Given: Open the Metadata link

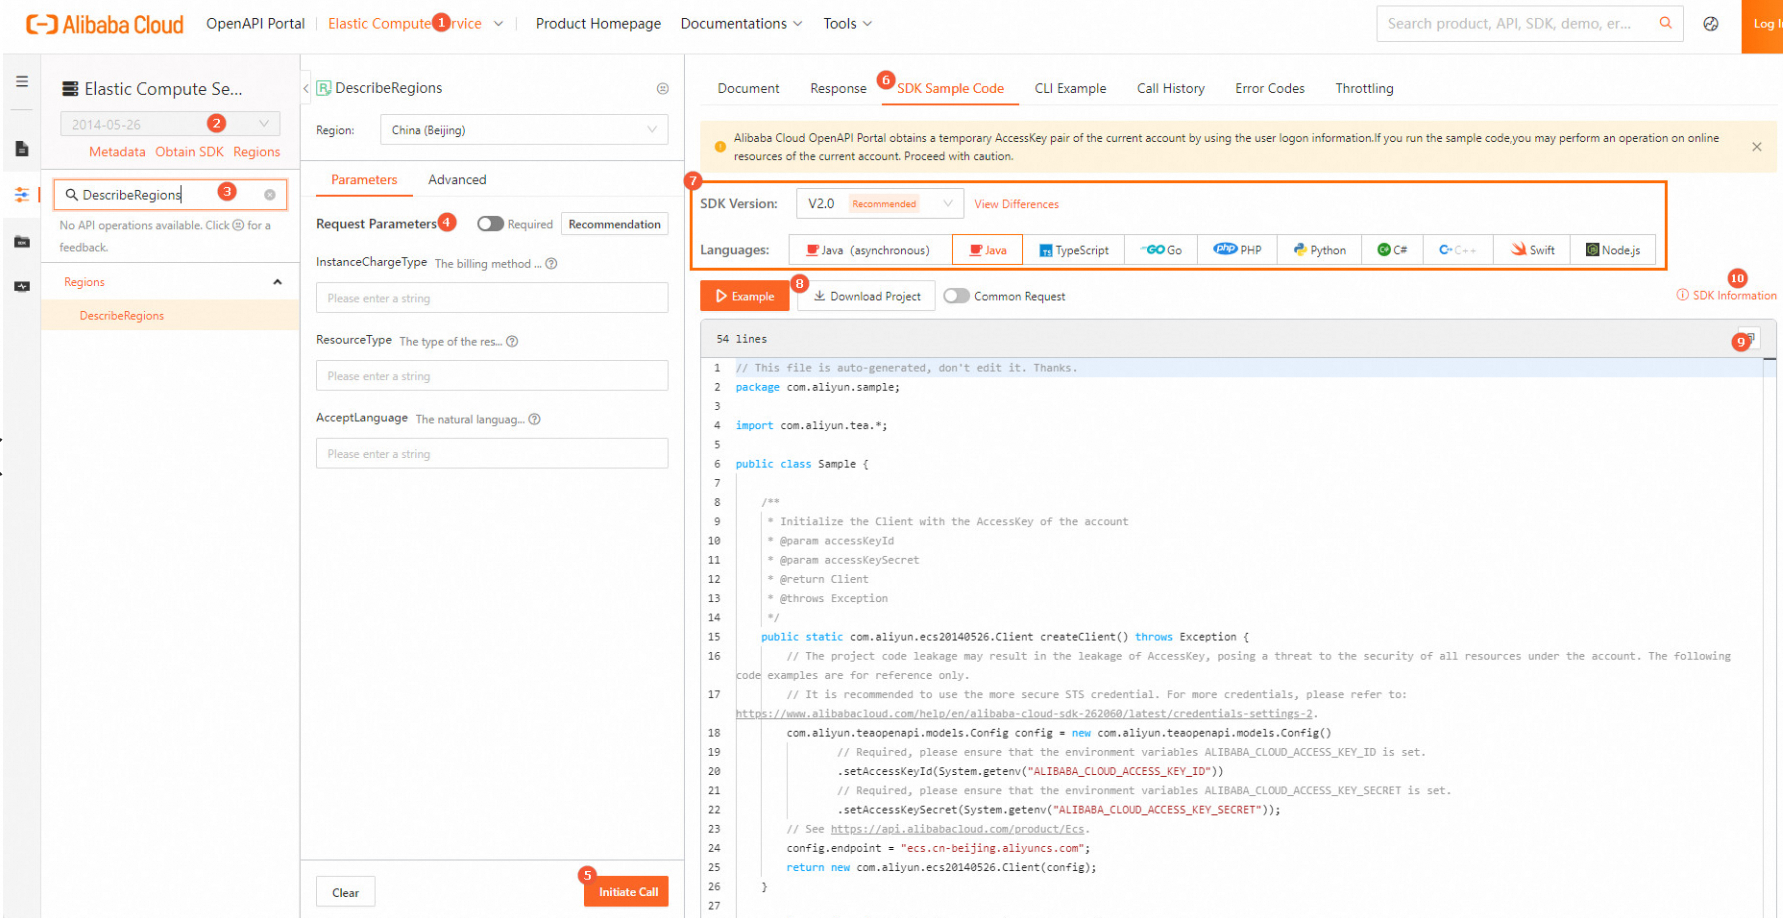Looking at the screenshot, I should click(x=117, y=152).
